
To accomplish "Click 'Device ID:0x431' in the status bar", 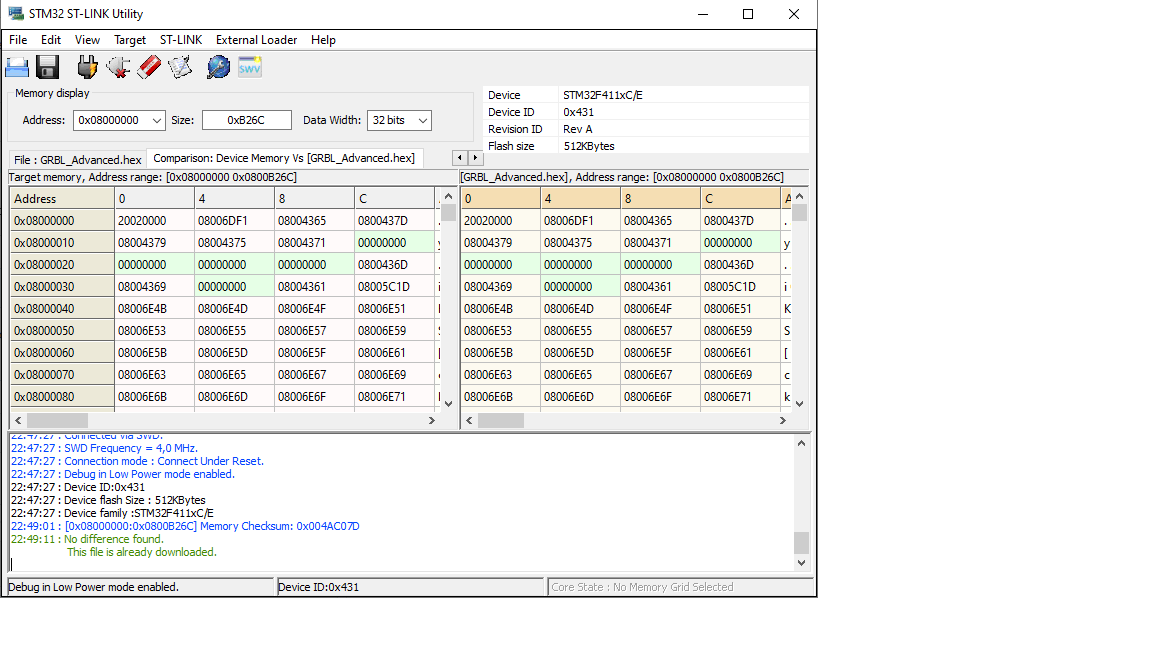I will tap(319, 587).
